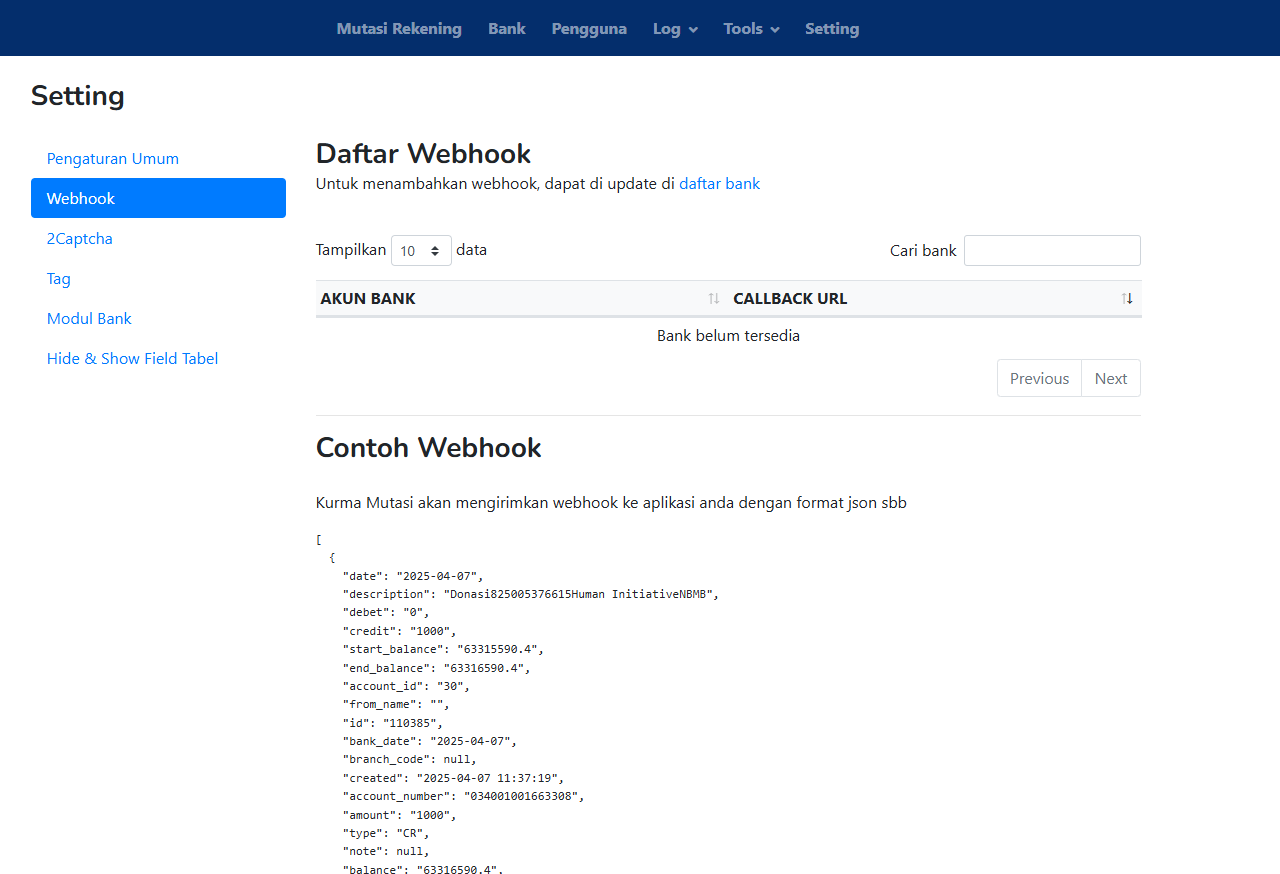1280x874 pixels.
Task: Click the Previous pagination button
Action: (x=1039, y=379)
